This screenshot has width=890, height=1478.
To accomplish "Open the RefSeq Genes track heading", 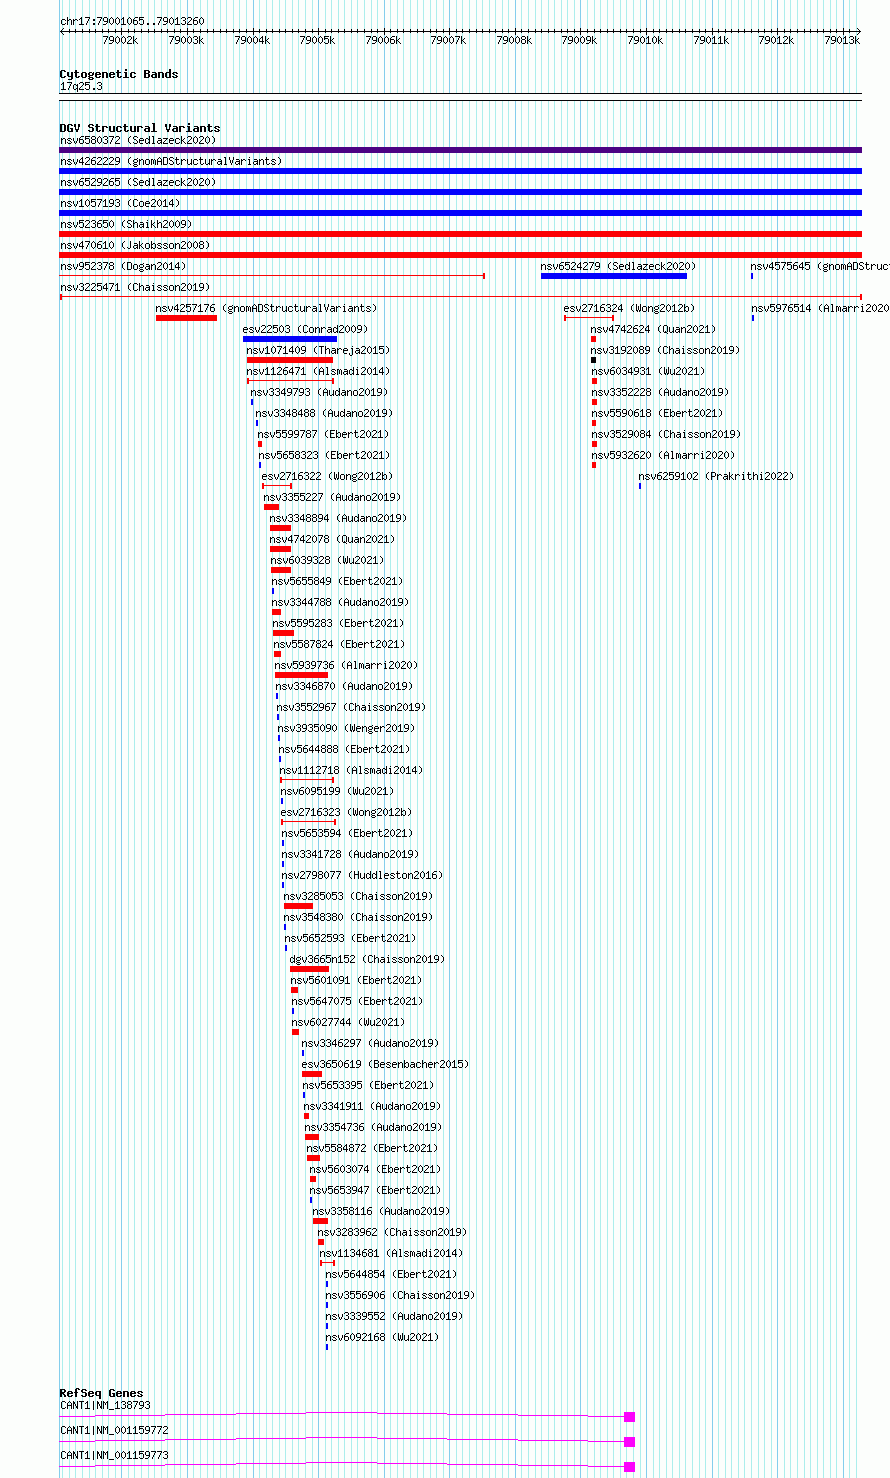I will pos(101,1393).
